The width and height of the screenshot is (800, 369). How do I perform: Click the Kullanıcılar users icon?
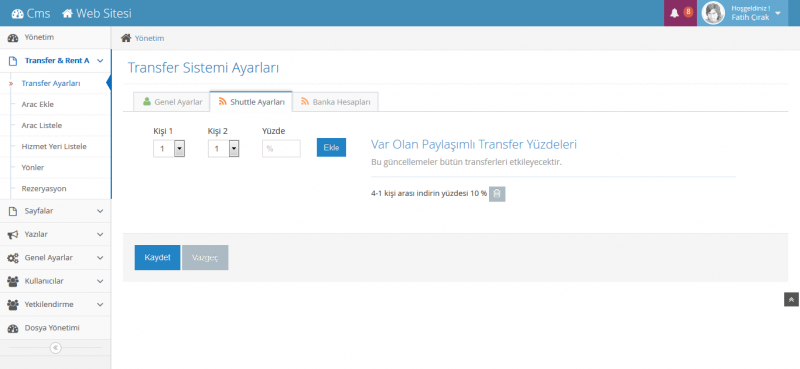pyautogui.click(x=13, y=281)
